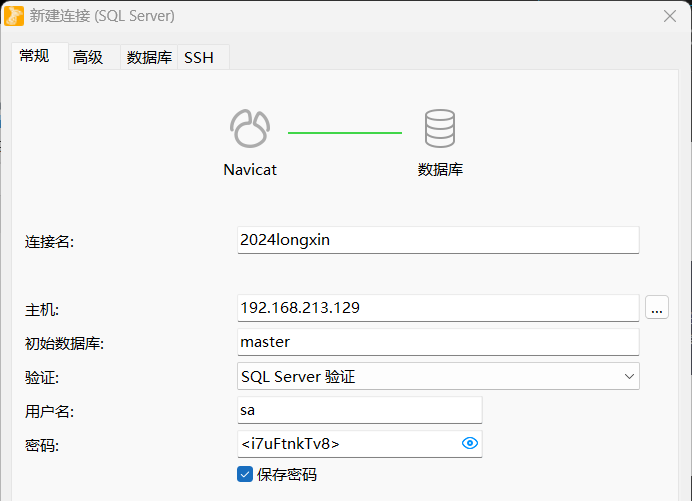Click the Navicat logo icon in diagram
Screen dimensions: 692x501
250,128
